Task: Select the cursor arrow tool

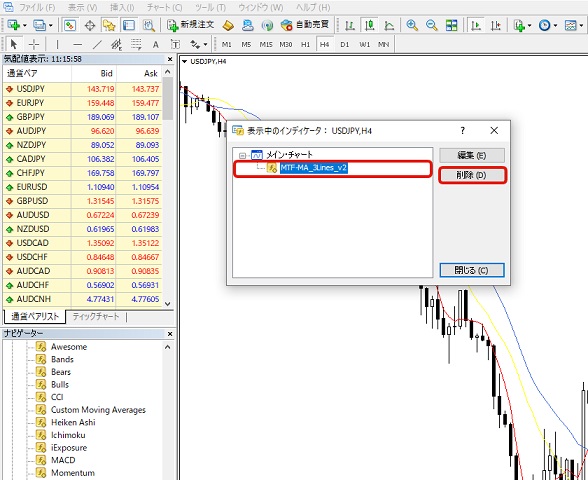Action: point(14,44)
